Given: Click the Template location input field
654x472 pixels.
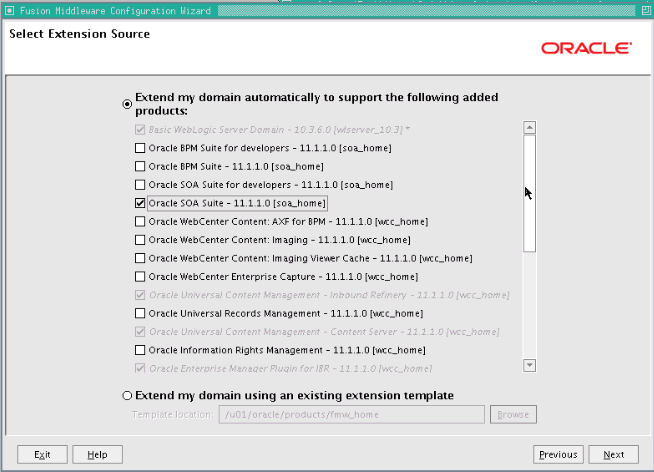Looking at the screenshot, I should point(352,414).
